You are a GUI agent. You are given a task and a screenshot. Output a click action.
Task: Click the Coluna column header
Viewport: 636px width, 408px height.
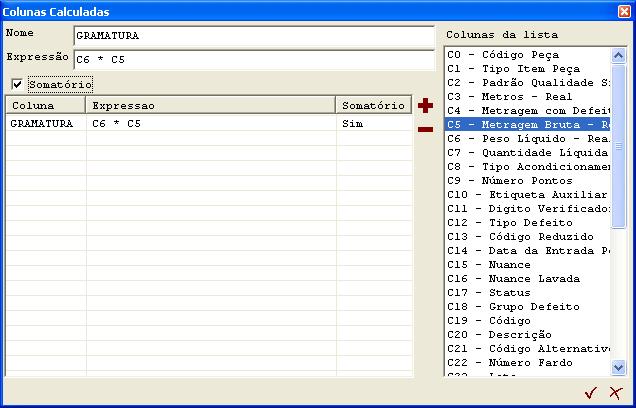click(x=46, y=105)
